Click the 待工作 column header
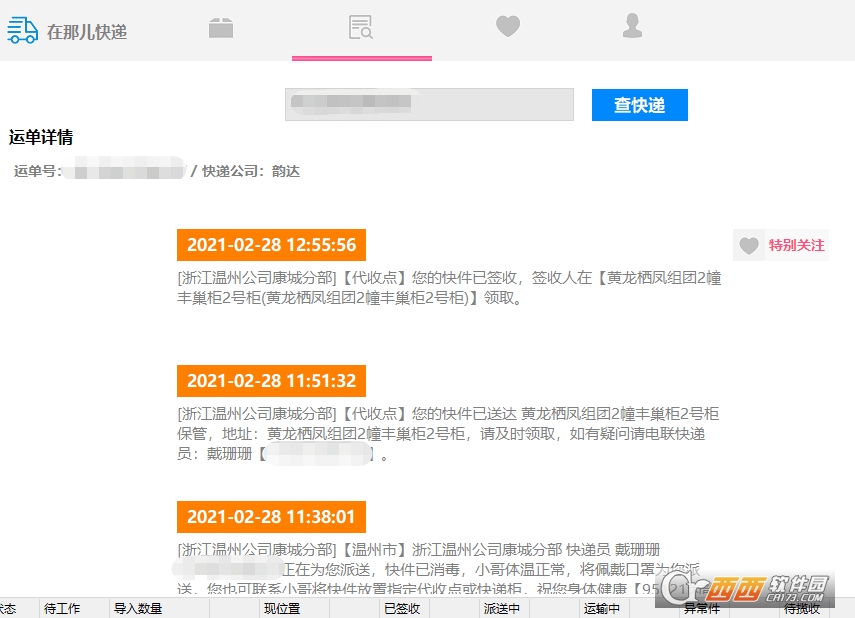 62,608
